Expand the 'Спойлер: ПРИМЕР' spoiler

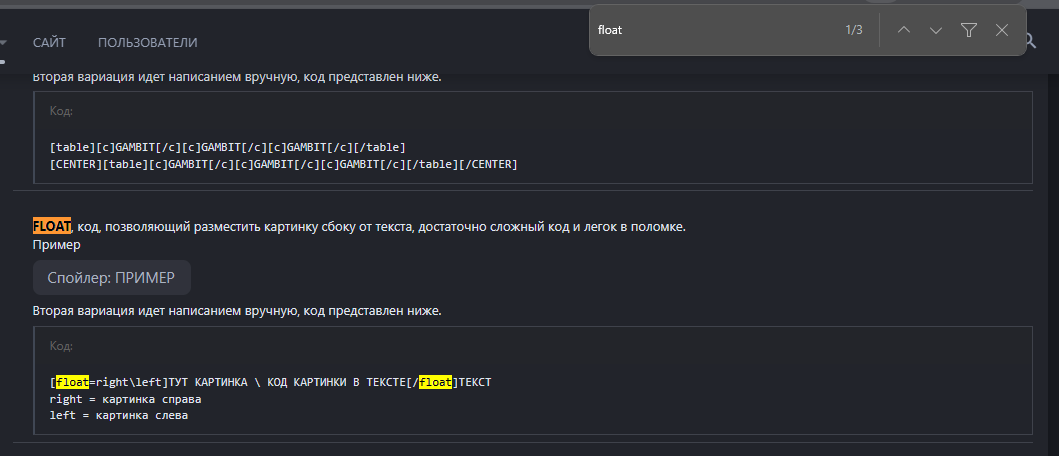coord(111,277)
